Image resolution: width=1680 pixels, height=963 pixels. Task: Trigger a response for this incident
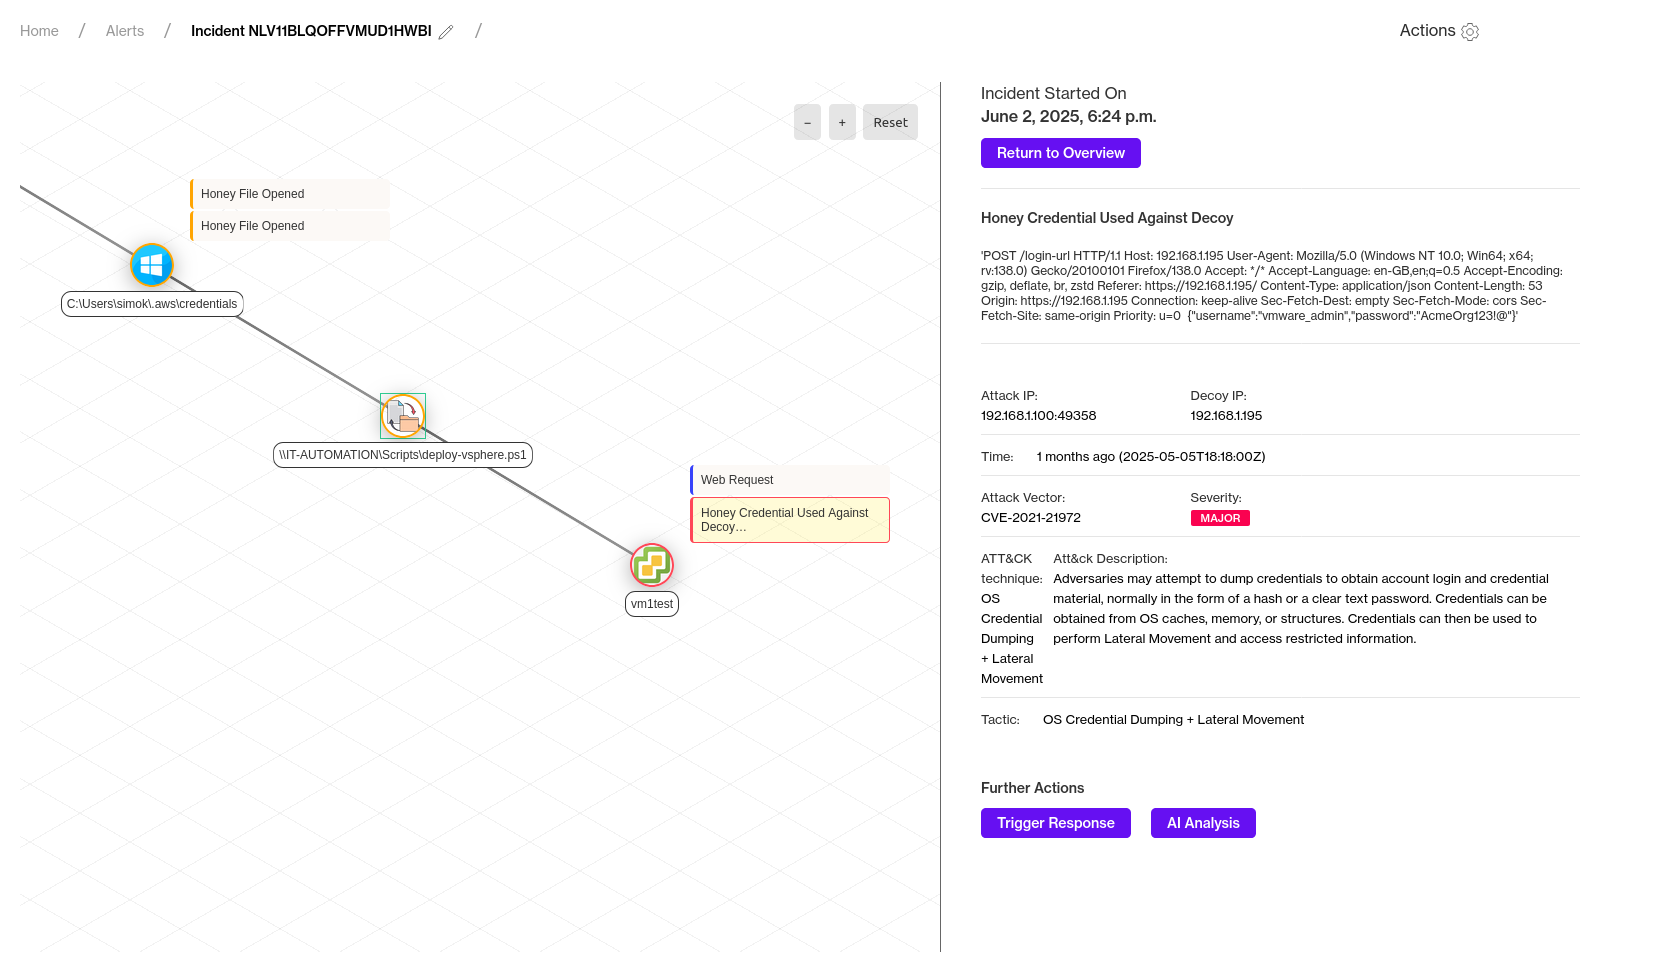pyautogui.click(x=1055, y=822)
